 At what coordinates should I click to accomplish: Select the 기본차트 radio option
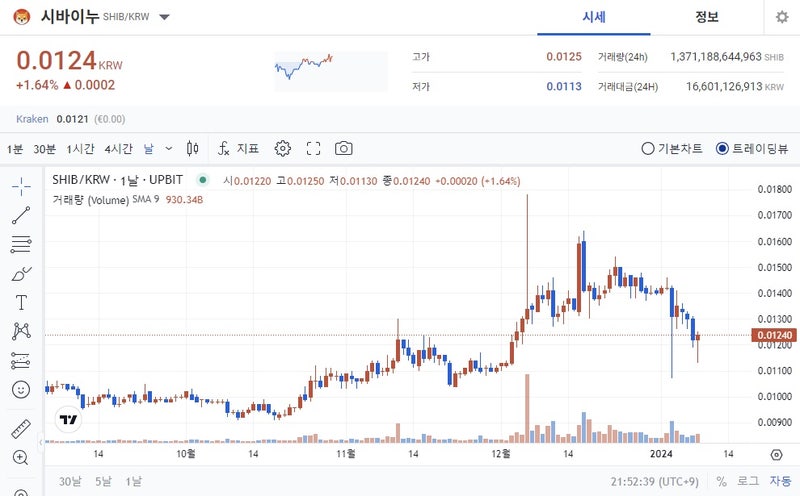671,148
